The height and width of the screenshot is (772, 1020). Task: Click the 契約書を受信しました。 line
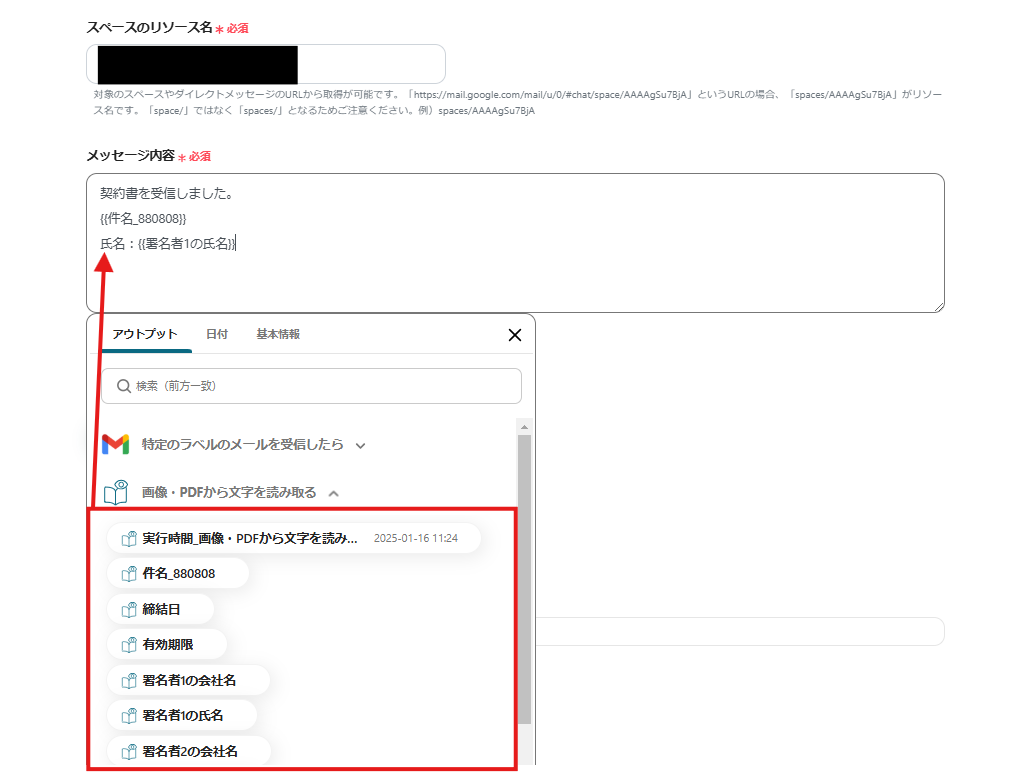click(167, 193)
